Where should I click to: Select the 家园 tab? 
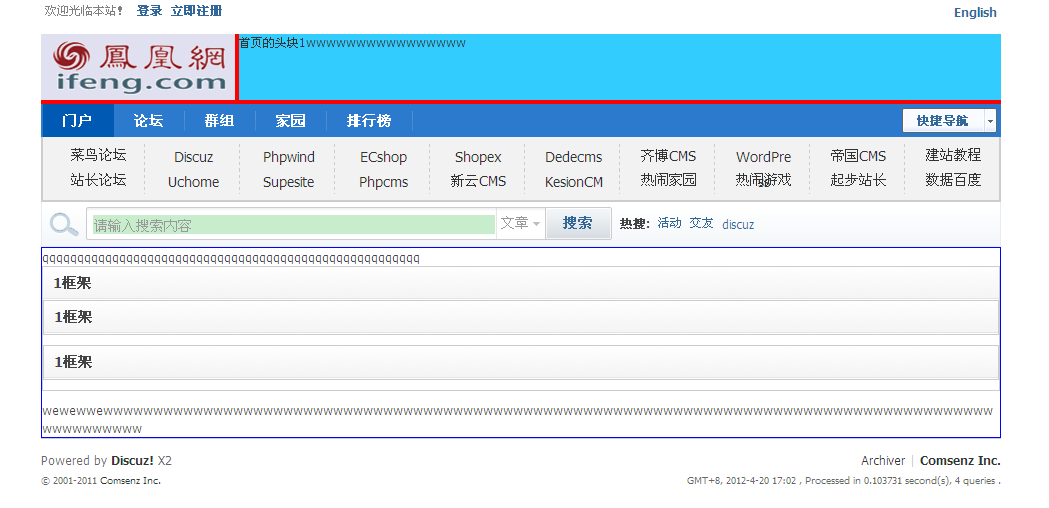[x=291, y=120]
